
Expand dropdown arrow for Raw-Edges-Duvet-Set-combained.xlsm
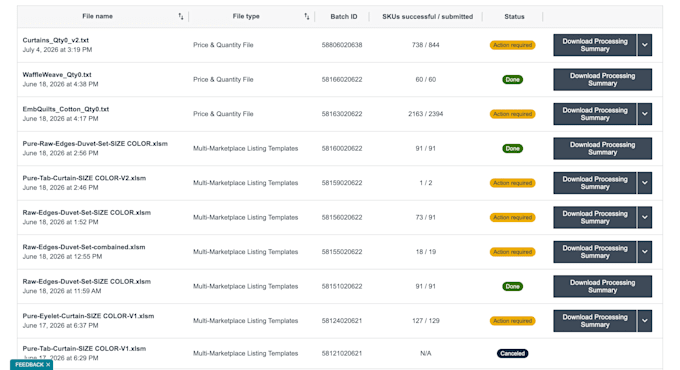[x=645, y=252]
